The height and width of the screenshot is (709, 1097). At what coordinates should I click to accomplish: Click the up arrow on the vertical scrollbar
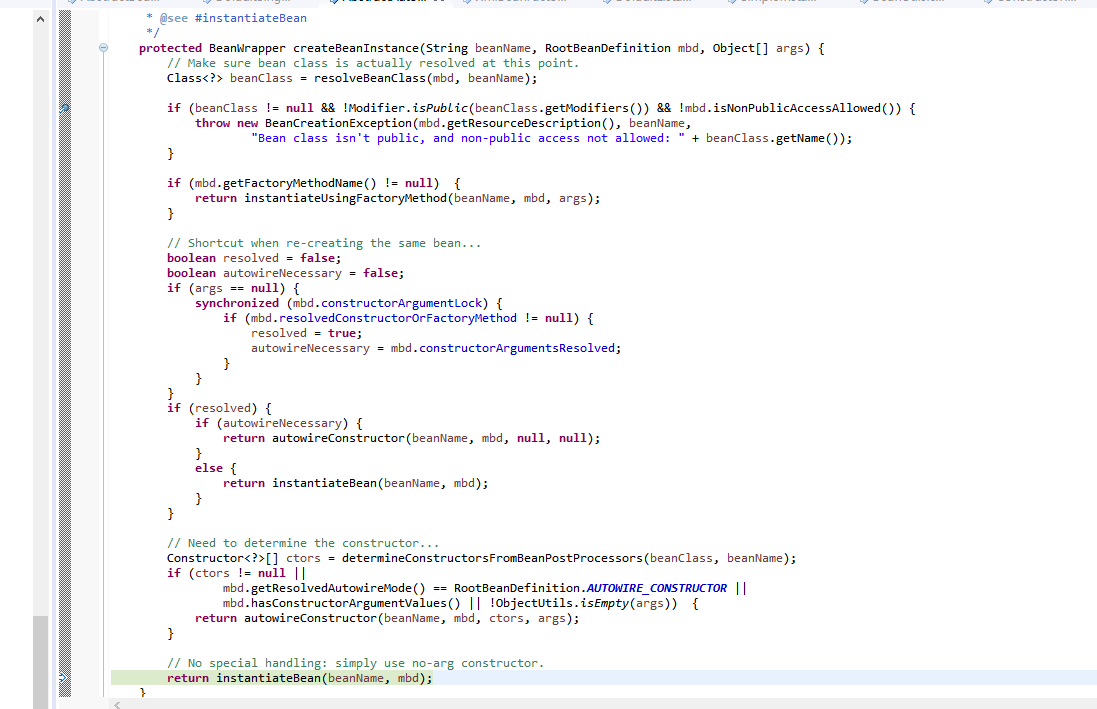tap(40, 17)
